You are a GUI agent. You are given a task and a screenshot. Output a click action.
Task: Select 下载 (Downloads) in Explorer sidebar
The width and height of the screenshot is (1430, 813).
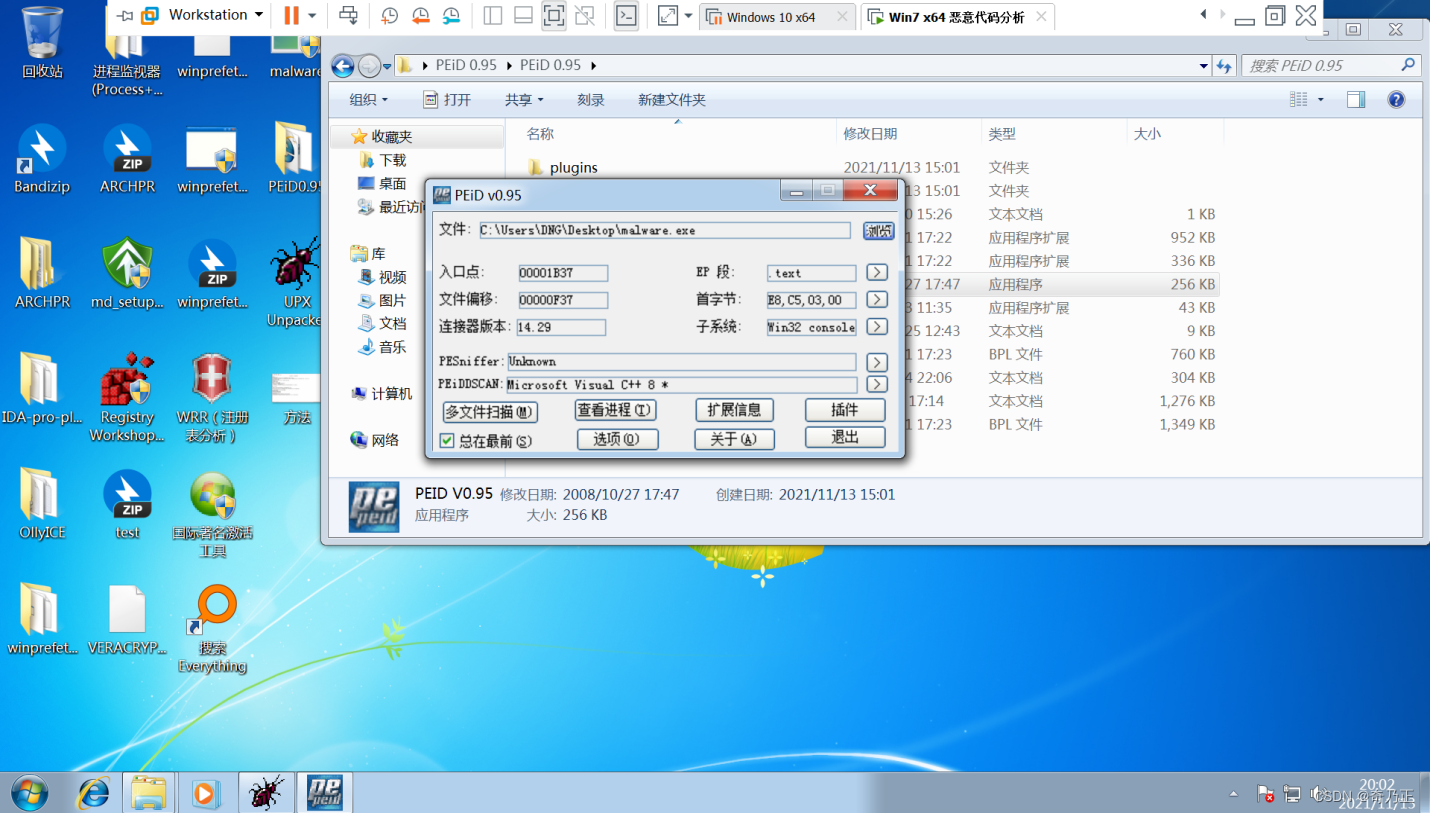coord(392,160)
